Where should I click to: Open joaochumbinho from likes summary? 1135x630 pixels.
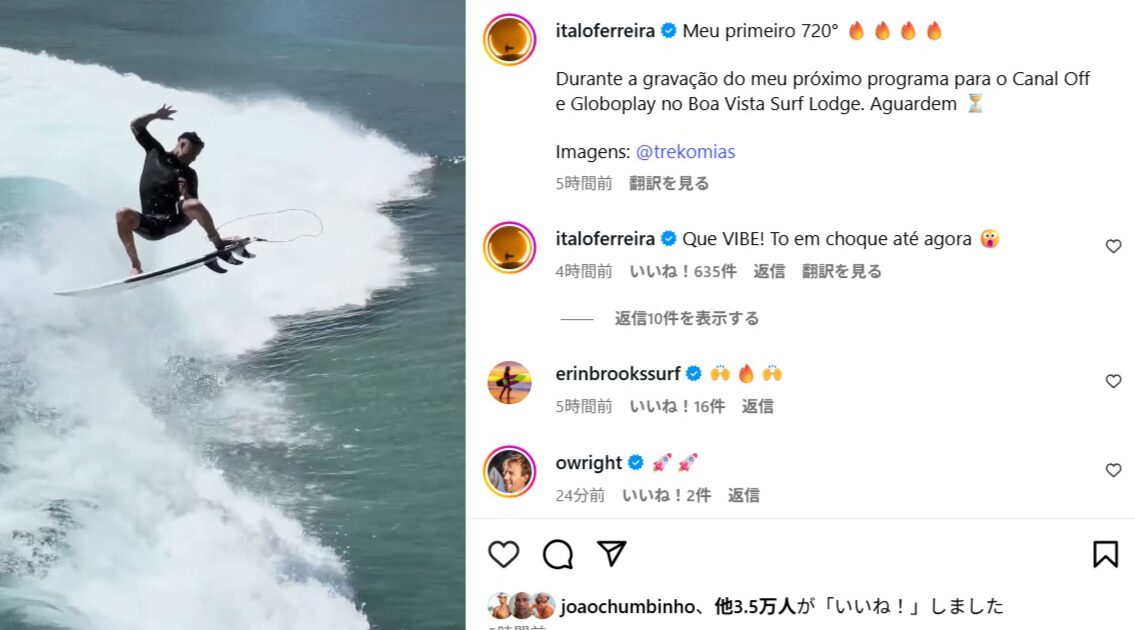(628, 606)
